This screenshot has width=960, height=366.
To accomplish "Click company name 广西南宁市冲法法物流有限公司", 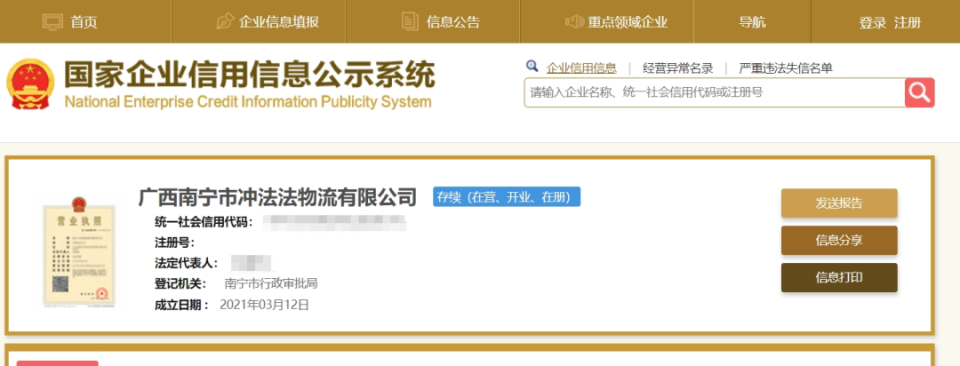I will 278,197.
